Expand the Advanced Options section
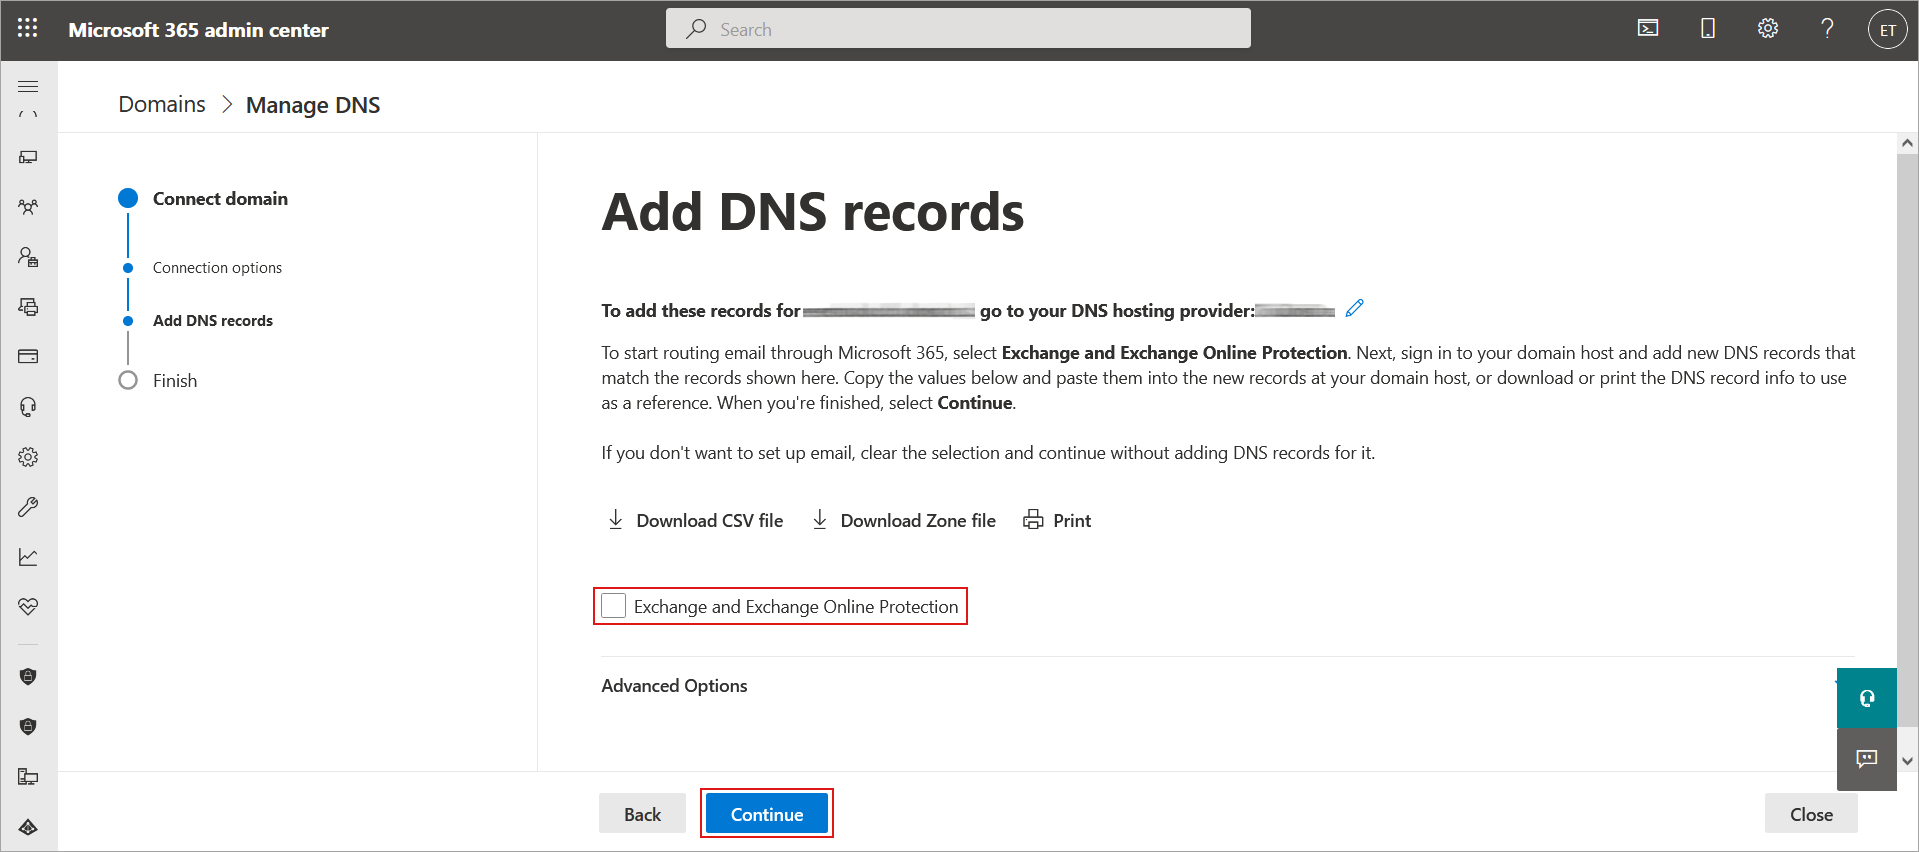The image size is (1919, 852). click(x=675, y=686)
